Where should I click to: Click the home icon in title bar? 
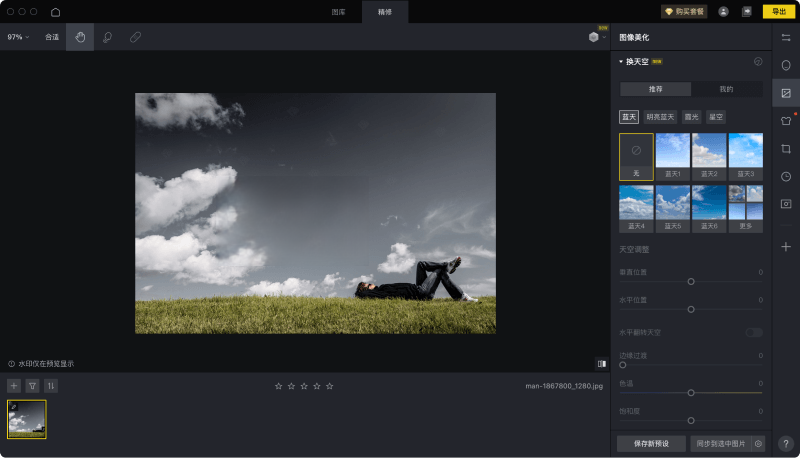coord(55,12)
